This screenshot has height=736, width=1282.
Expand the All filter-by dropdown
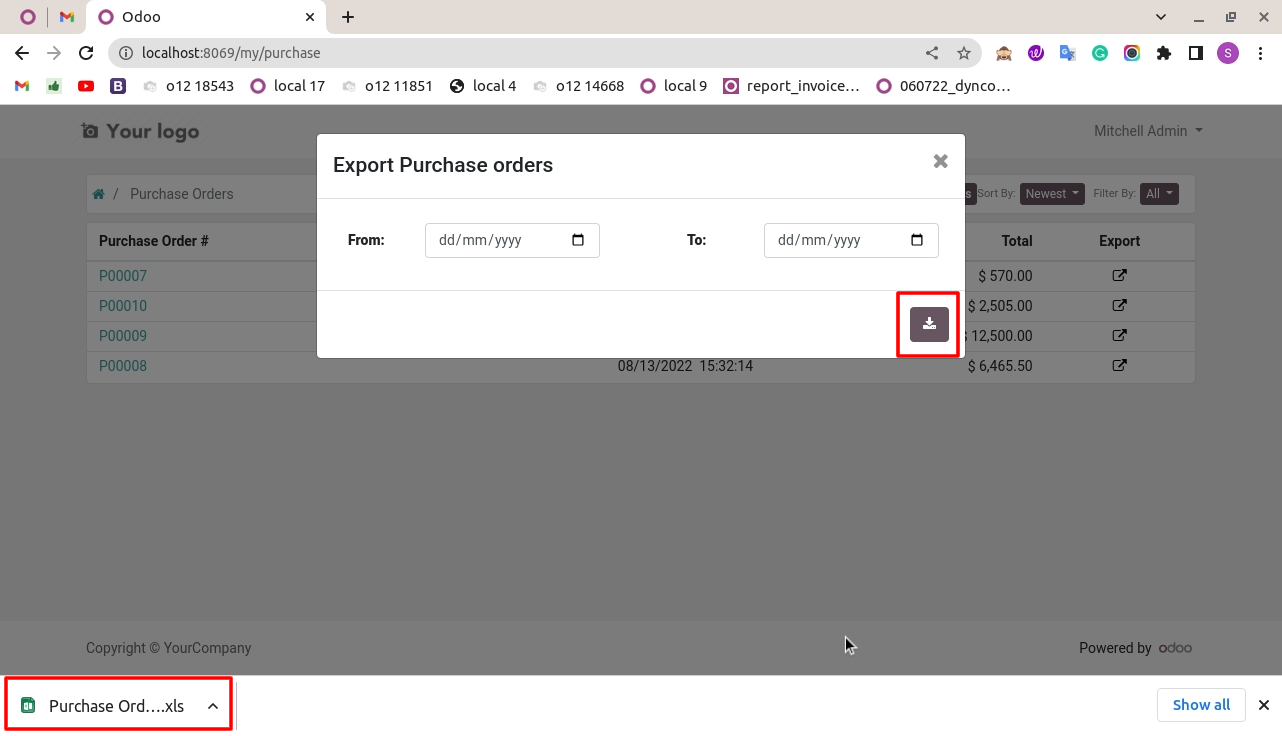1159,194
